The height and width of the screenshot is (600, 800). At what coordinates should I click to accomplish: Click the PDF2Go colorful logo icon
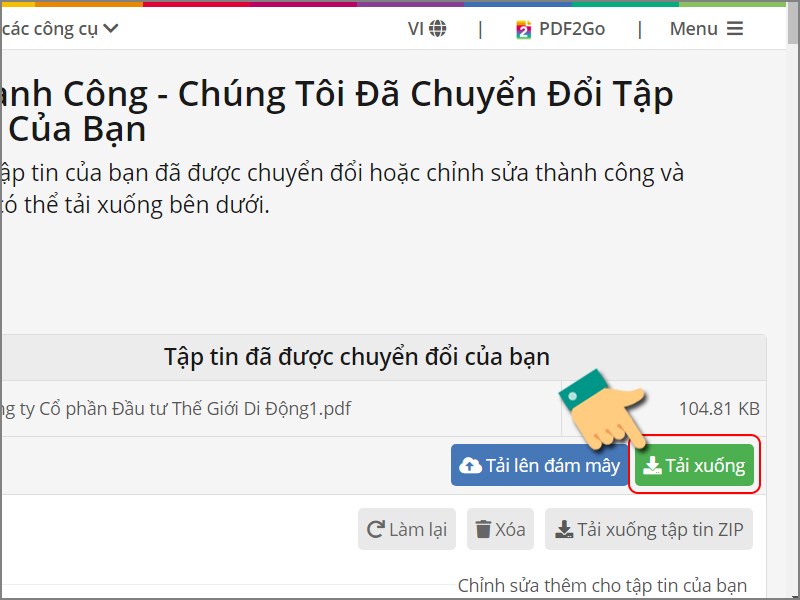(x=523, y=29)
